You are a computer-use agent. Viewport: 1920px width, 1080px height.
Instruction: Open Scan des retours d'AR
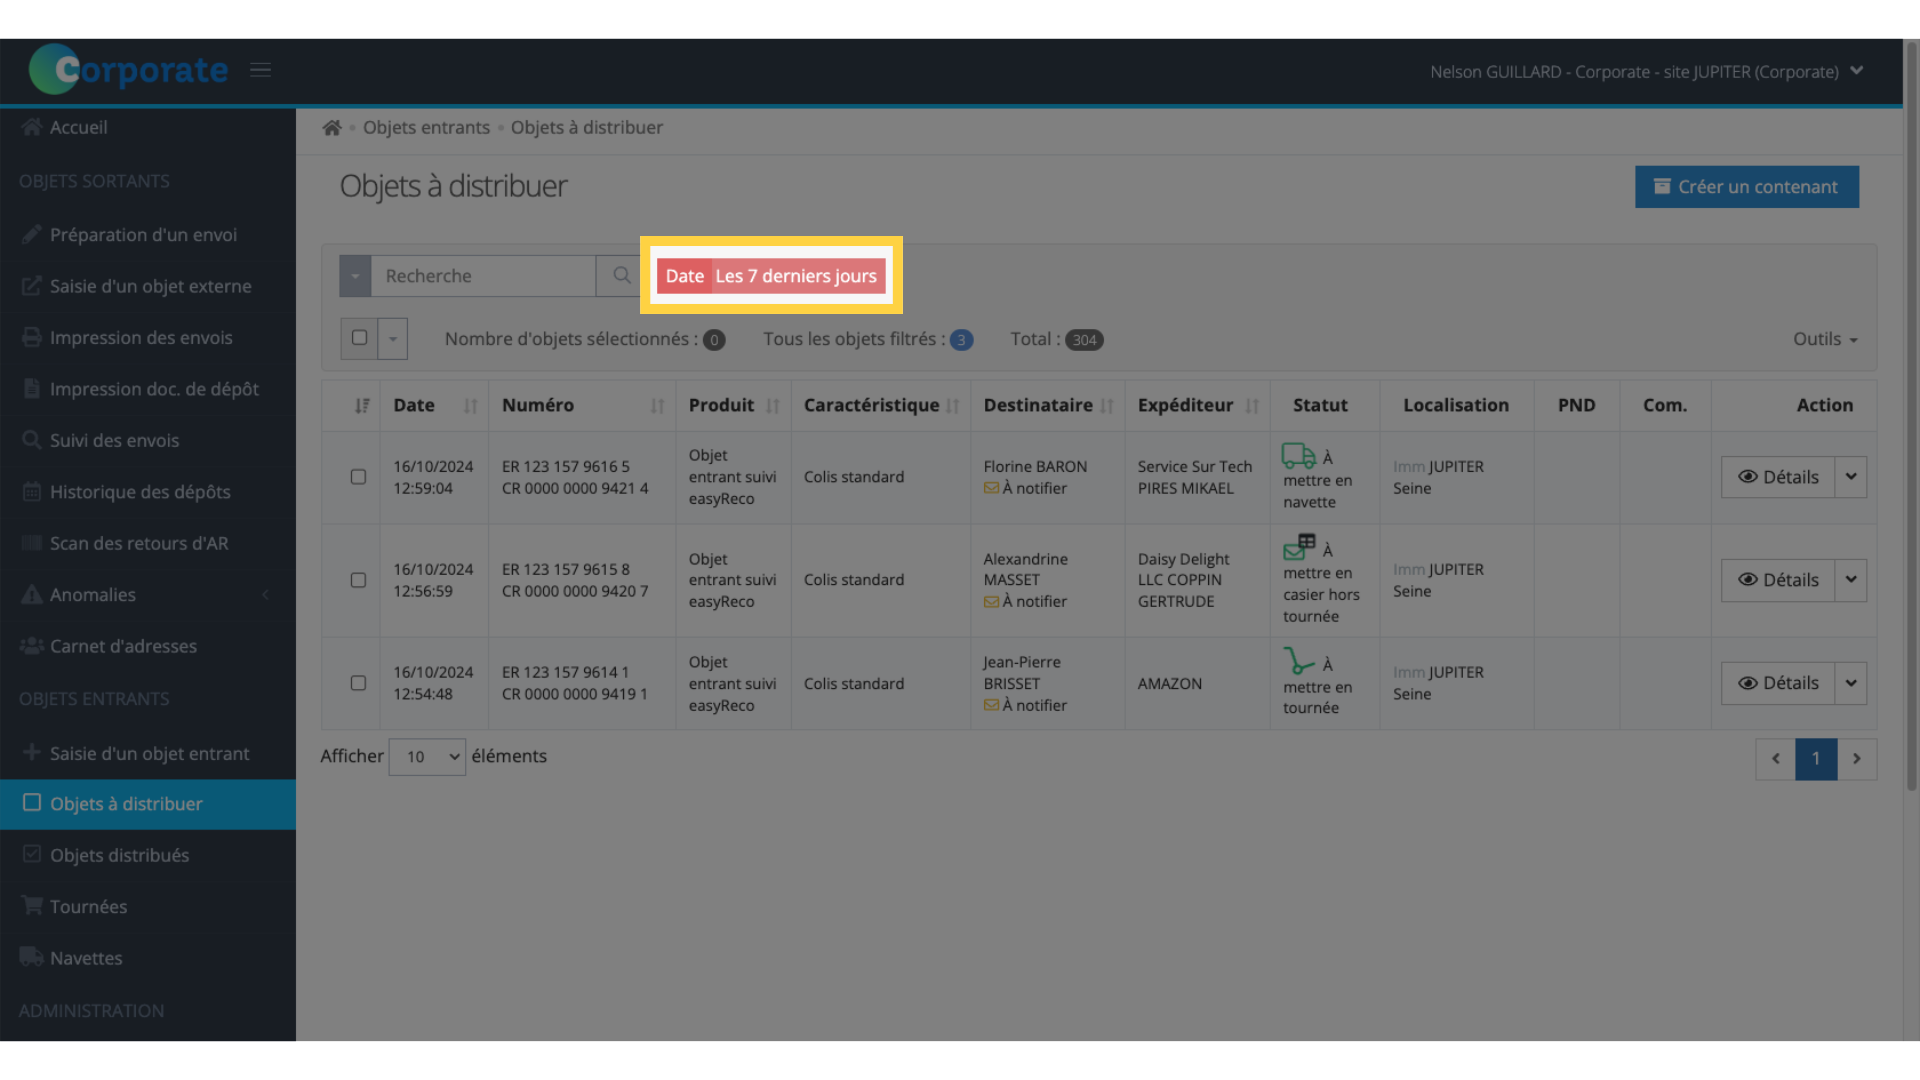(148, 543)
